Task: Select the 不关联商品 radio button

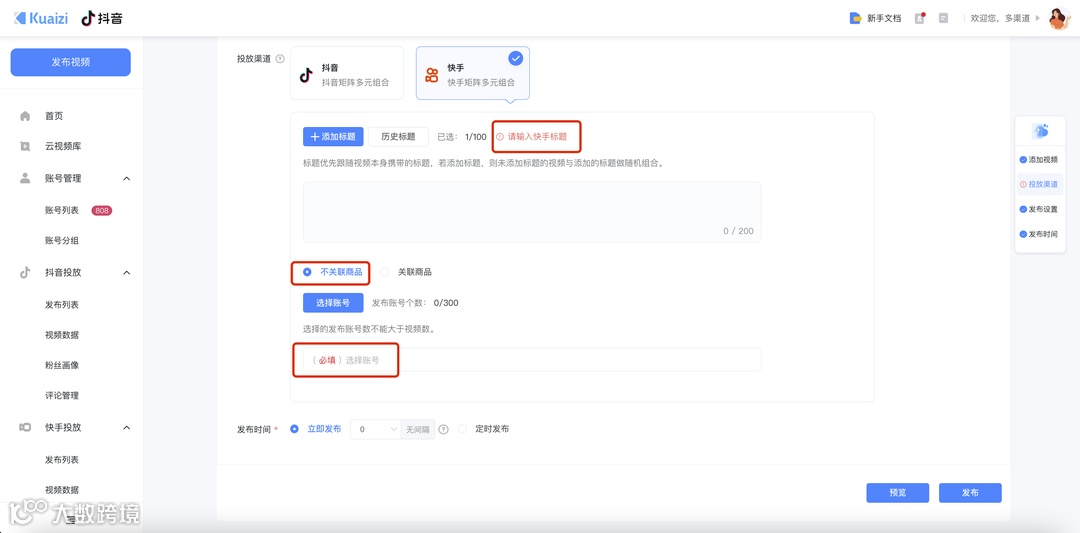Action: click(x=307, y=272)
